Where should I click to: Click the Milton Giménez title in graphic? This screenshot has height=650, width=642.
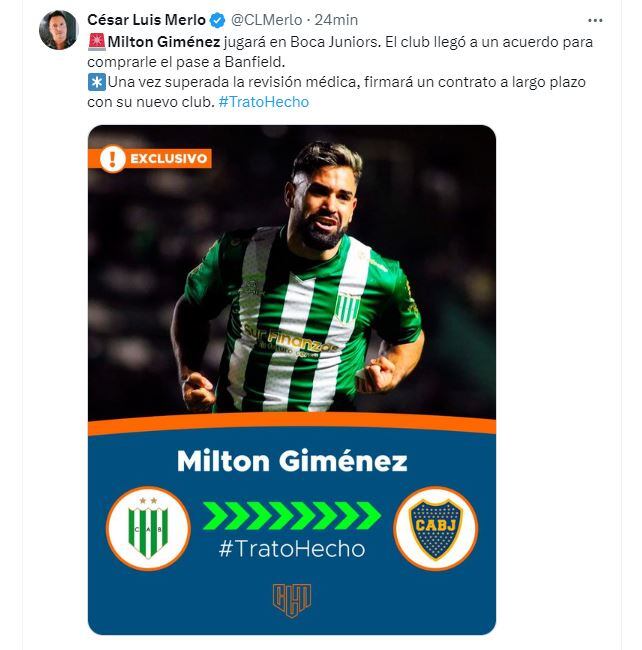[x=292, y=461]
